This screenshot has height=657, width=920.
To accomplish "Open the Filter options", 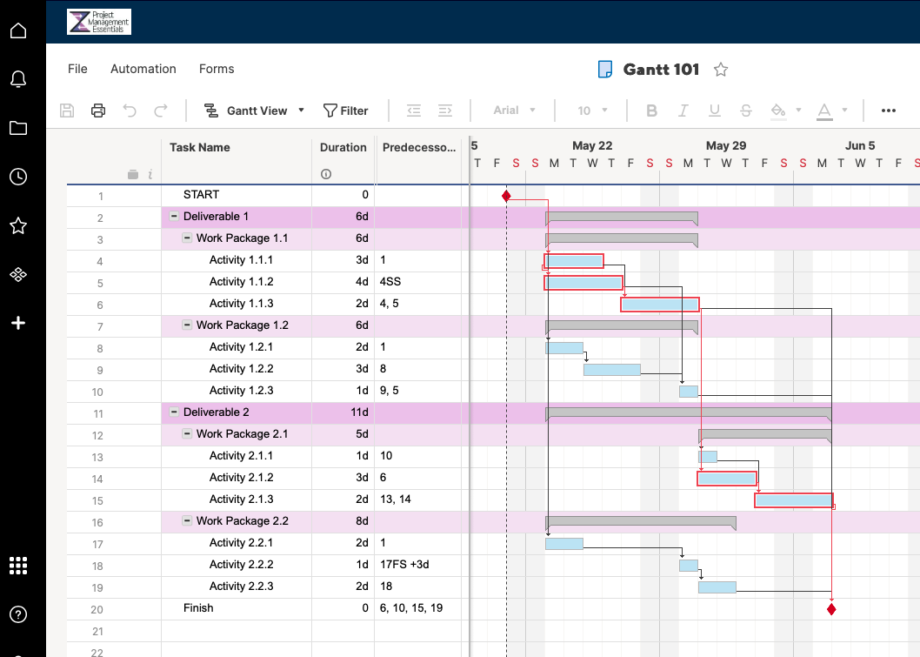I will (x=346, y=110).
